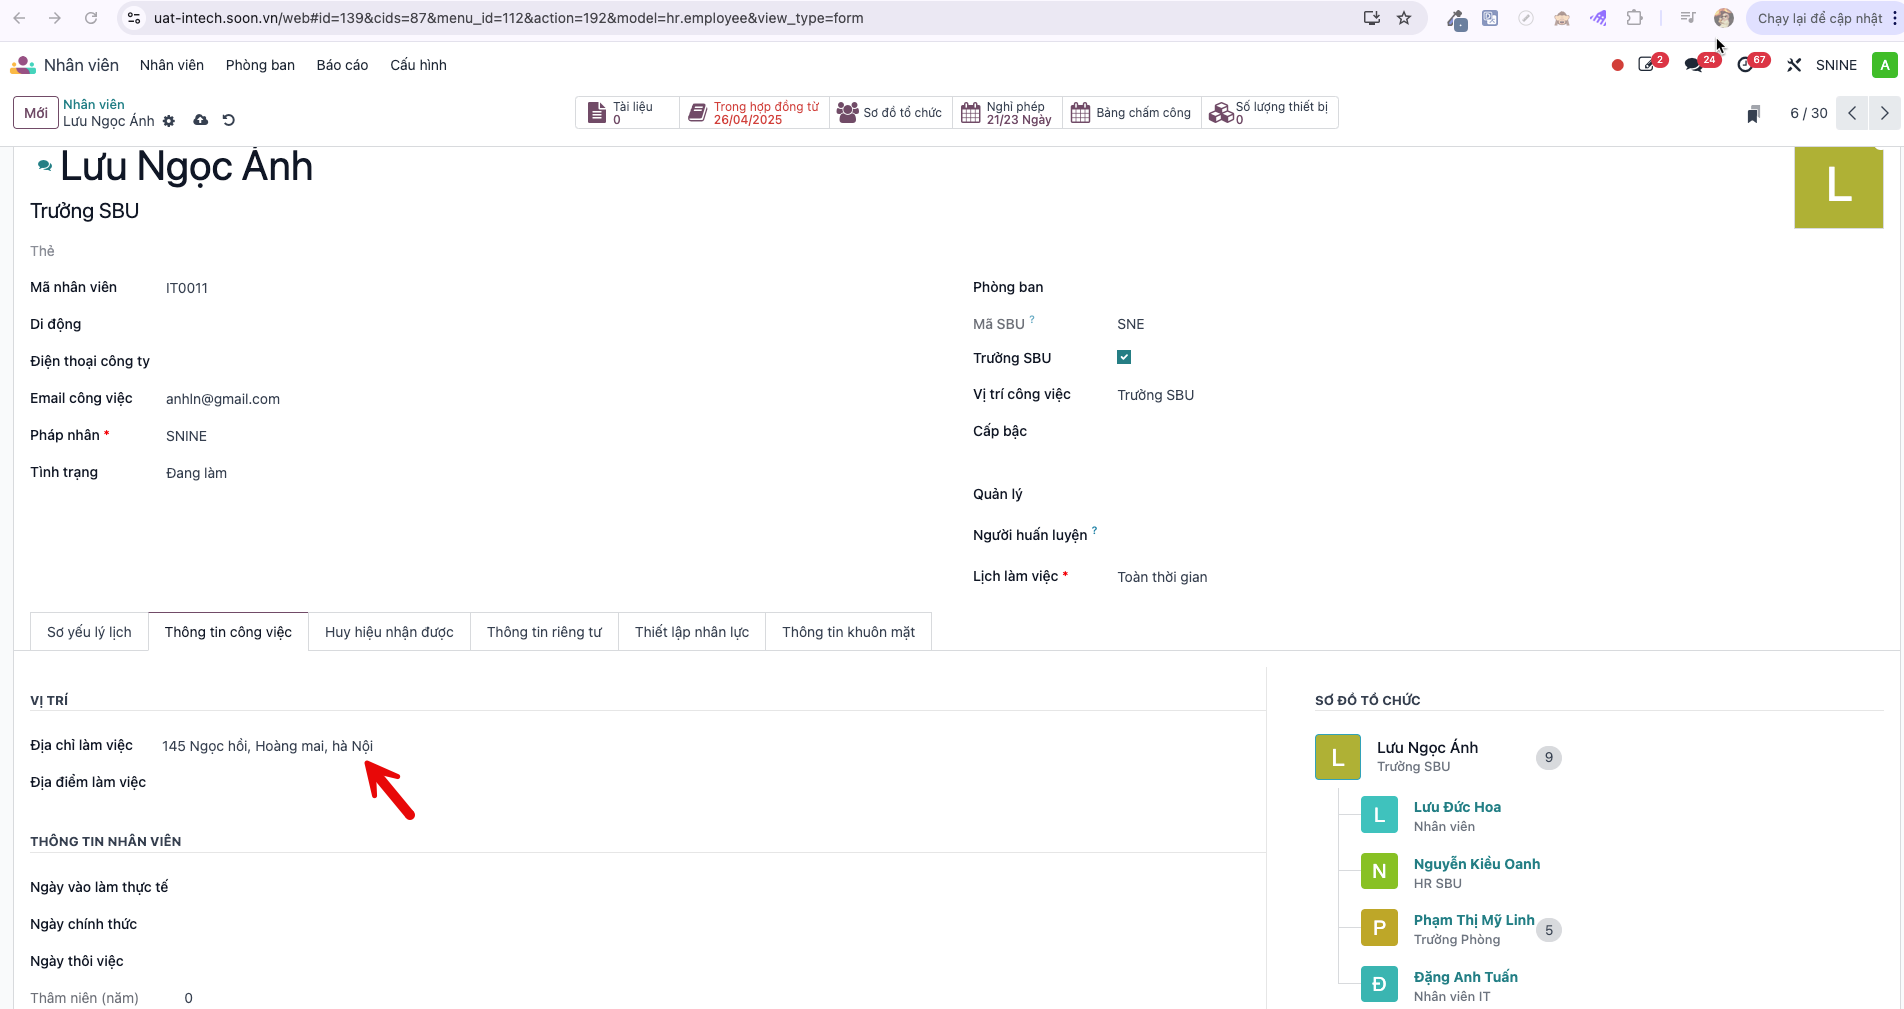
Task: Open Trong hợp đồng từ 26/04/2025 button
Action: 755,113
